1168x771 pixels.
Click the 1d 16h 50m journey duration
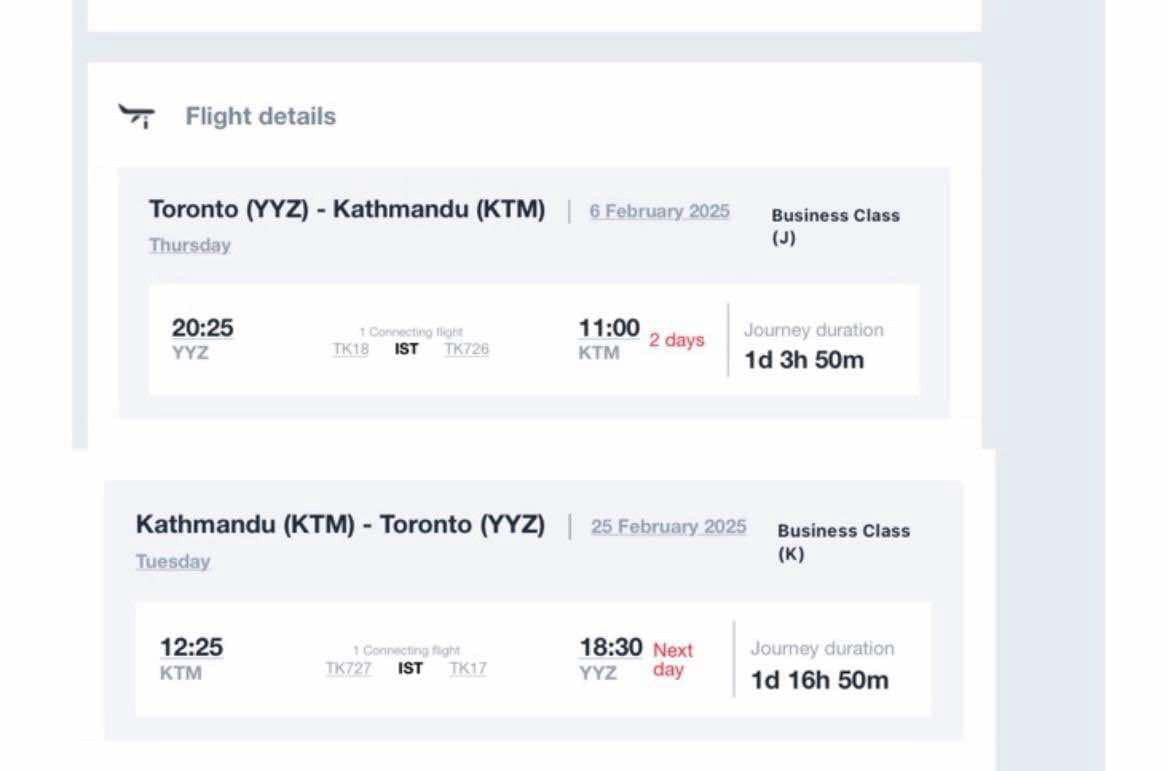819,680
